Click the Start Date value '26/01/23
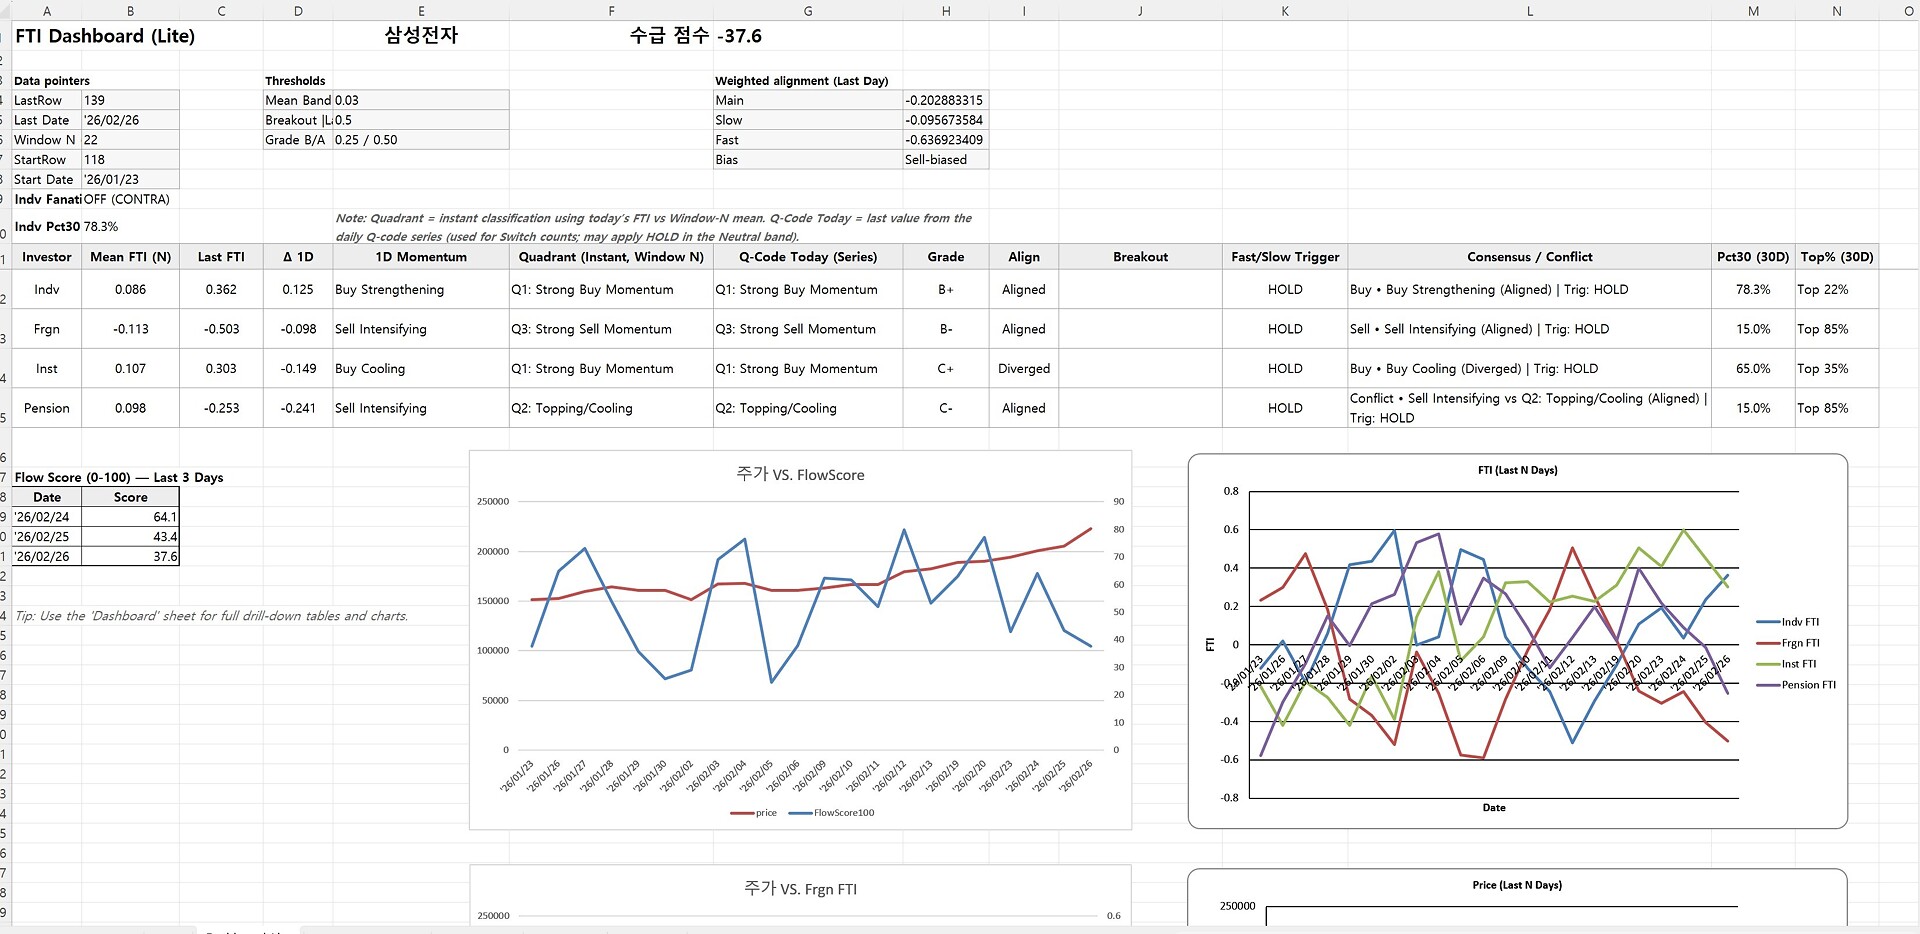Screen dimensions: 1920x934 [x=130, y=180]
